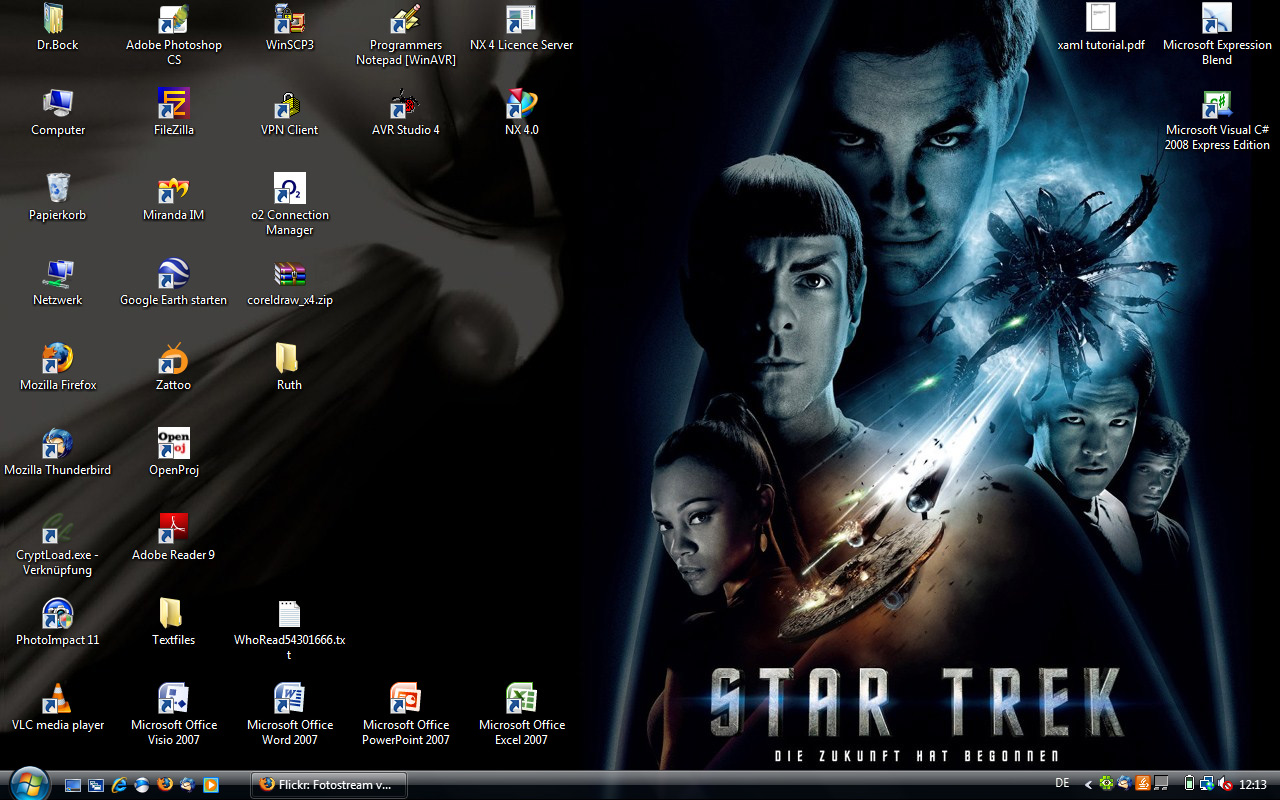The width and height of the screenshot is (1280, 800).
Task: Unmute via the muted volume tray icon
Action: 1225,784
